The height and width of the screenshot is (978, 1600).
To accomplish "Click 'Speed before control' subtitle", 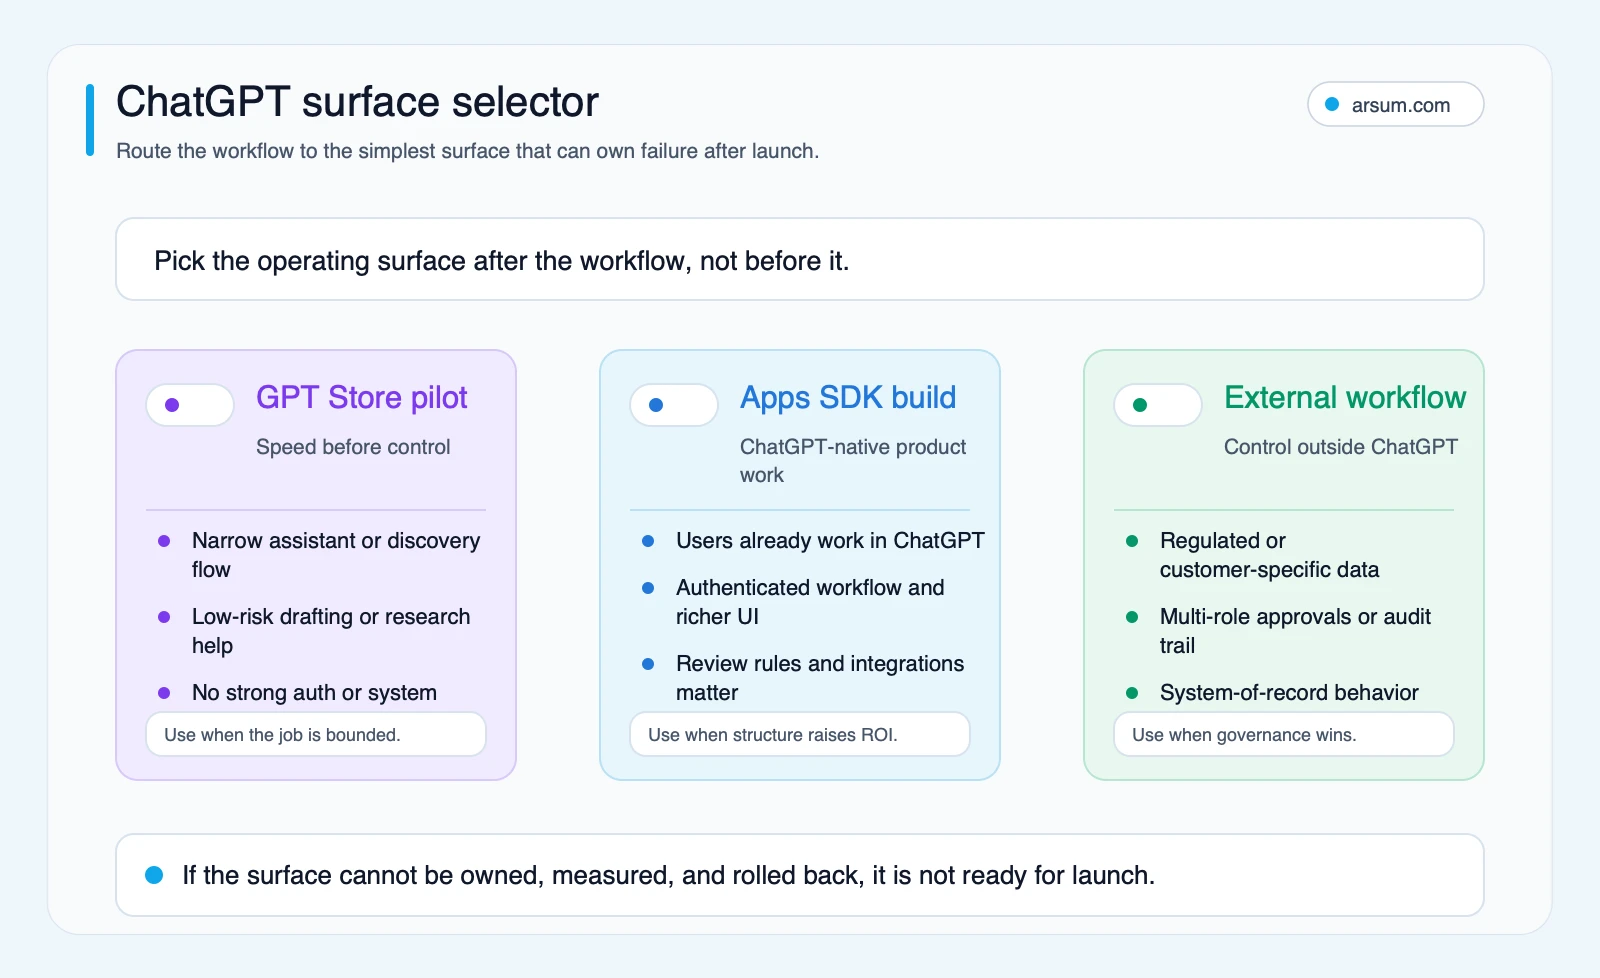I will click(353, 447).
